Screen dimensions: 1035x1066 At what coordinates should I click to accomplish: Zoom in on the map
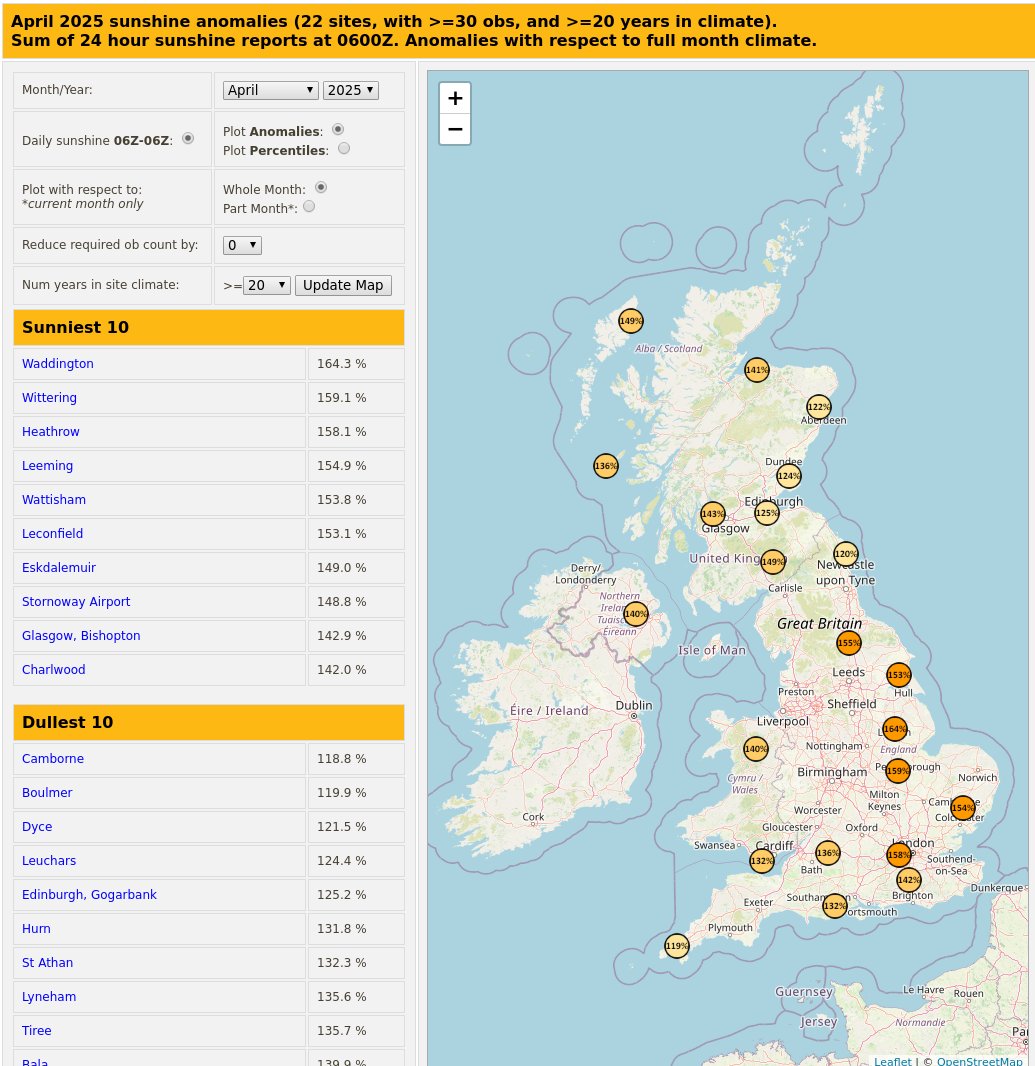tap(455, 97)
